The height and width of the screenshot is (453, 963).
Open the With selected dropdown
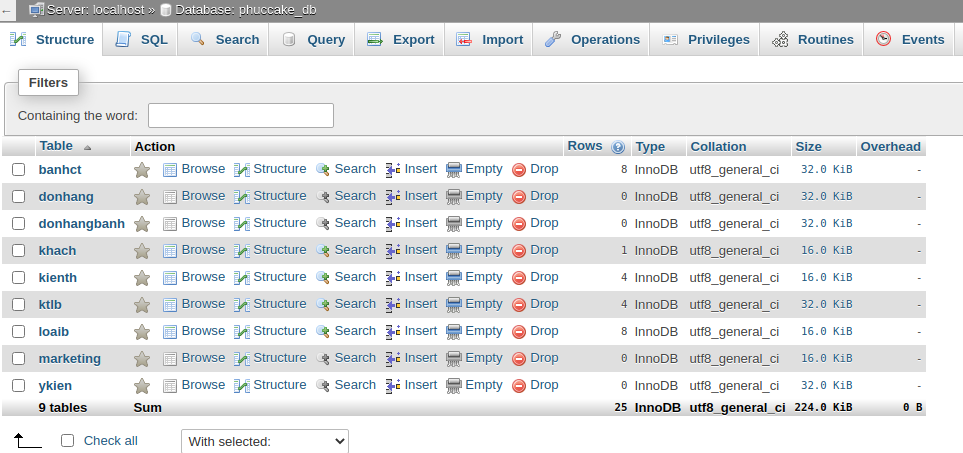[x=264, y=441]
